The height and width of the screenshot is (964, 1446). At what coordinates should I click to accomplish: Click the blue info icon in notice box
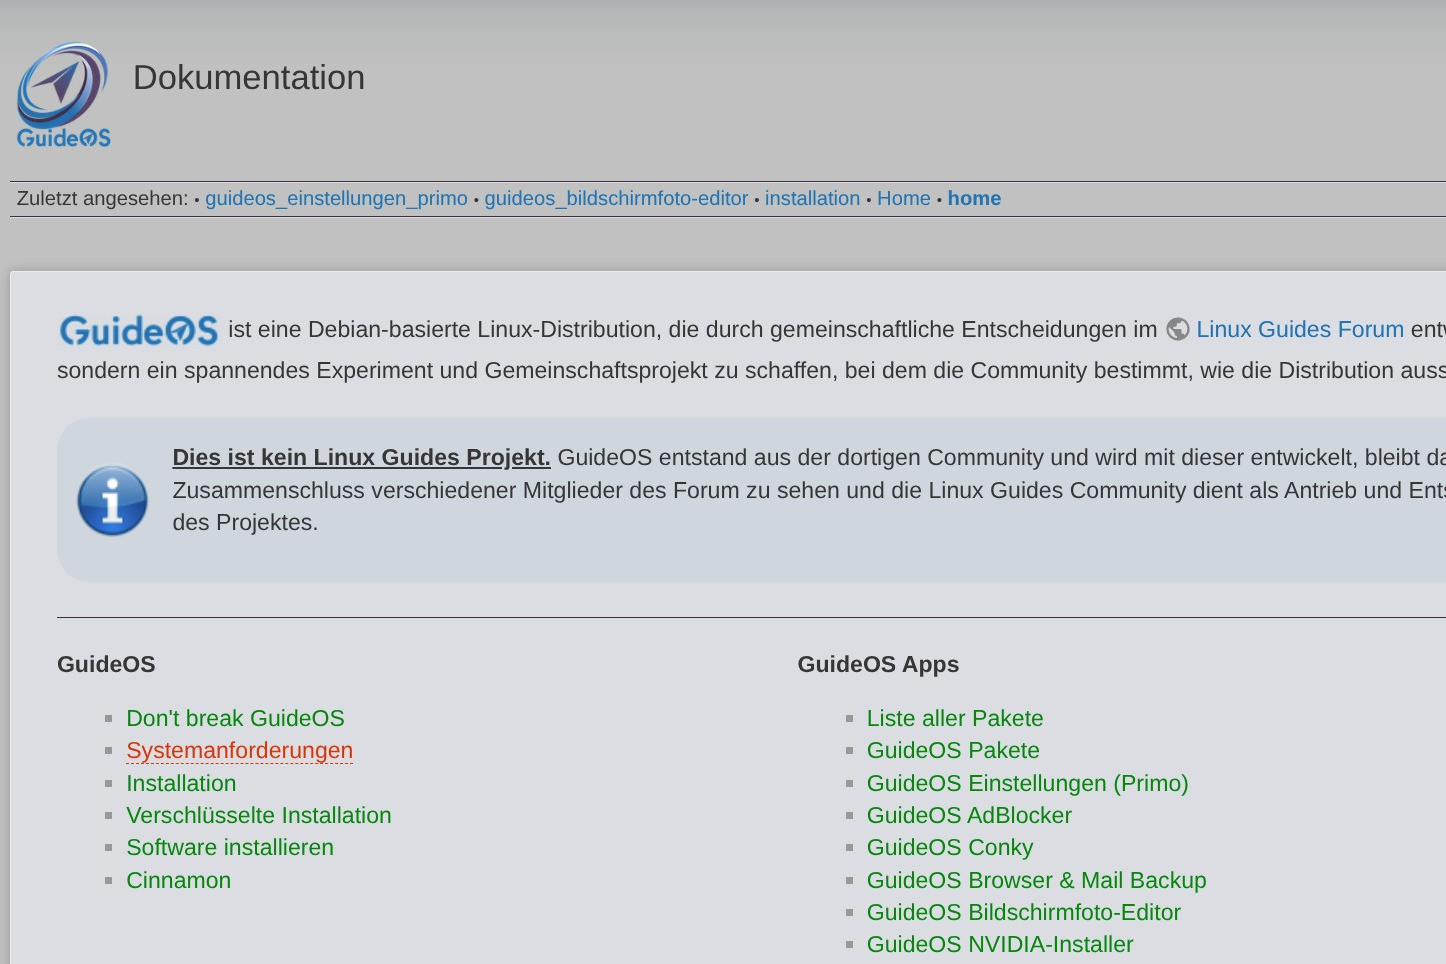point(112,500)
